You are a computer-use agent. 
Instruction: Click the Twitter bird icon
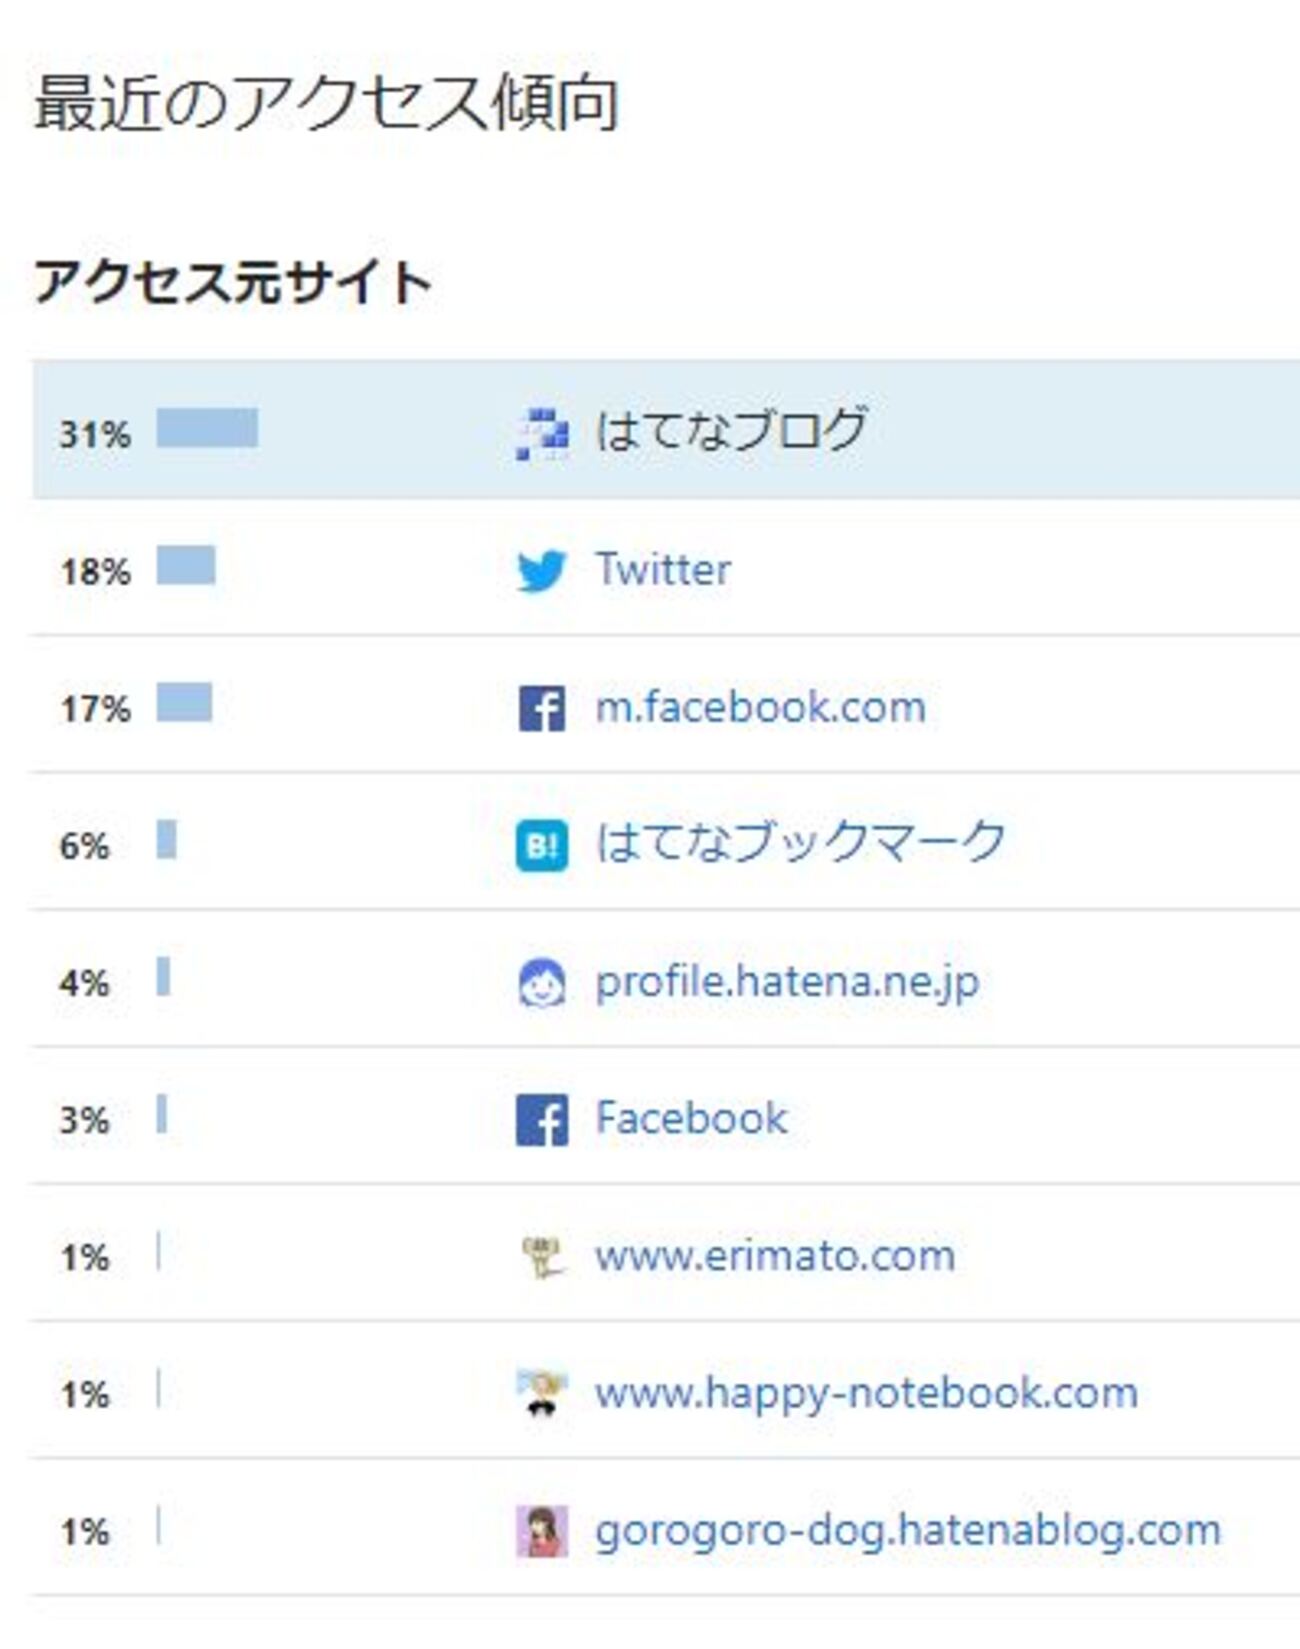(542, 571)
